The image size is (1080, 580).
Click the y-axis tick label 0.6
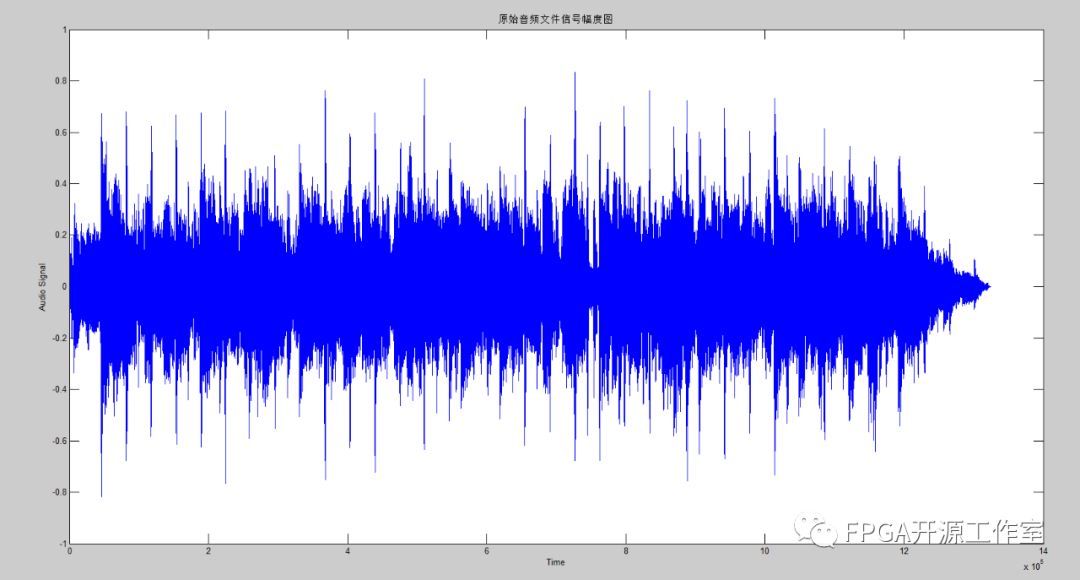[x=61, y=132]
